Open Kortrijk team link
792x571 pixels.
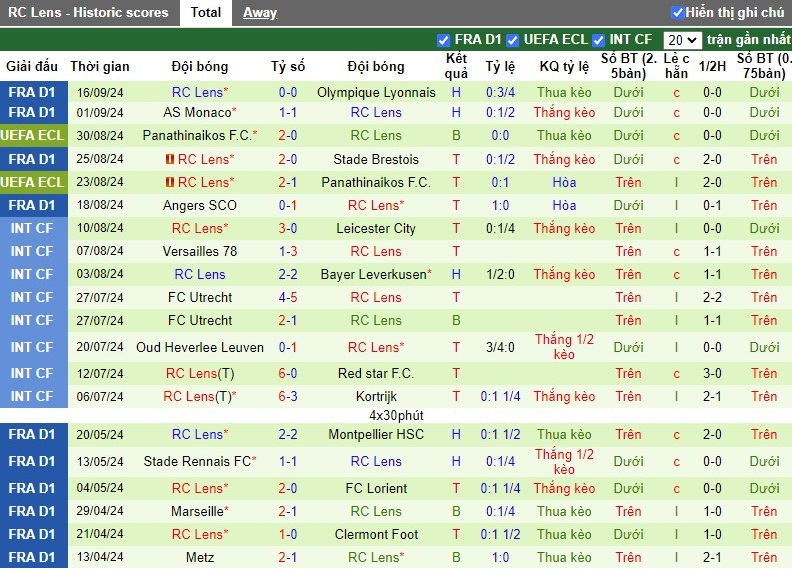tap(376, 396)
